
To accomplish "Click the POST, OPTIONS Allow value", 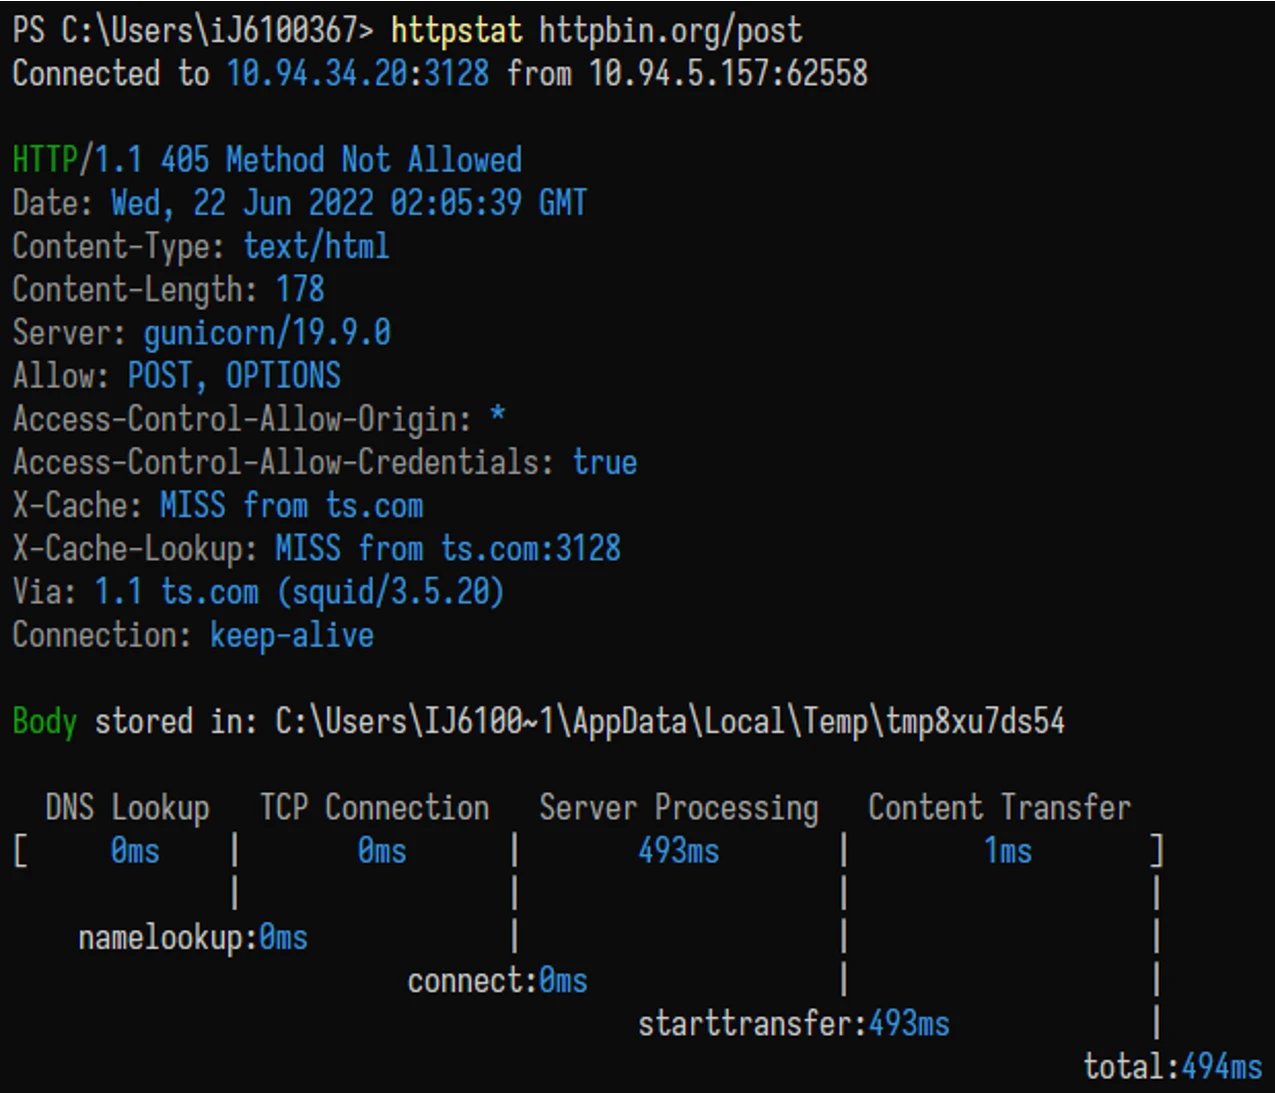I will (234, 376).
